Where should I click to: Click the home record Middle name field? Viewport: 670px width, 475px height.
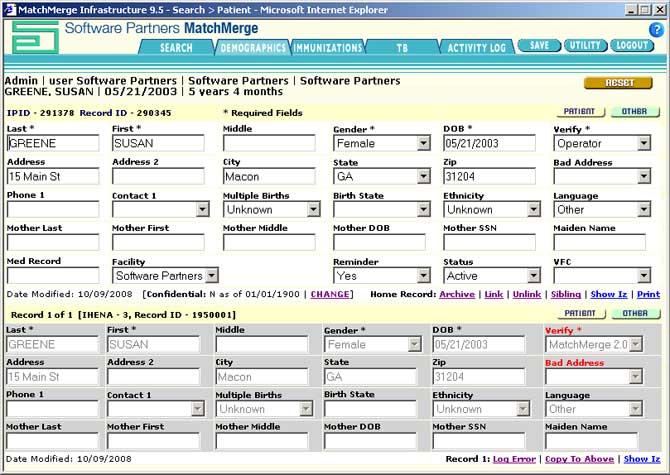(269, 143)
